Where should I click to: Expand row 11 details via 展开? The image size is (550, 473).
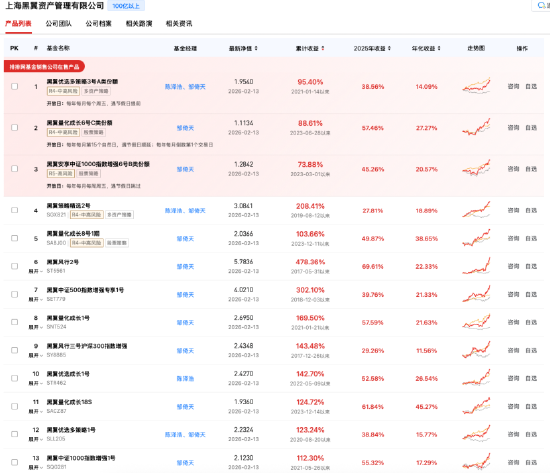pos(35,411)
